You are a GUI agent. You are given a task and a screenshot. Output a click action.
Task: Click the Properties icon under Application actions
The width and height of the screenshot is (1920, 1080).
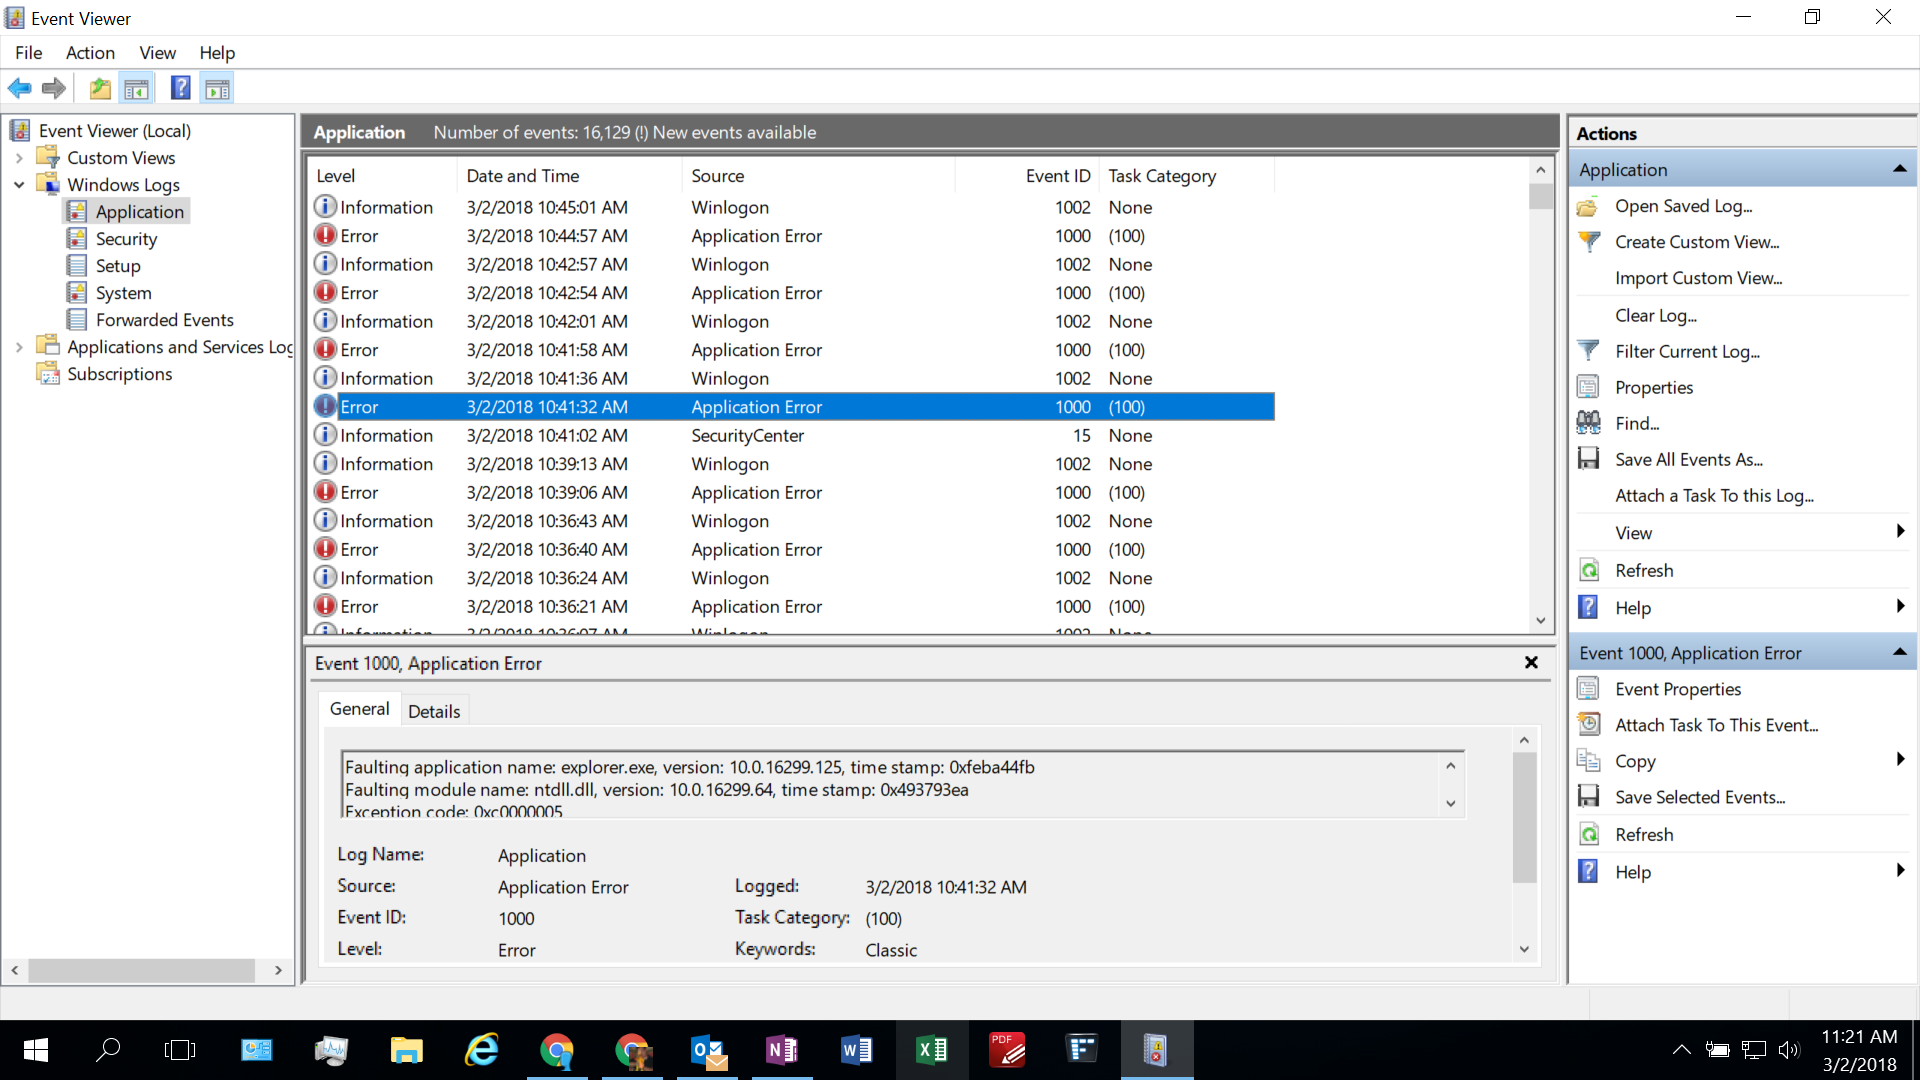pyautogui.click(x=1588, y=387)
